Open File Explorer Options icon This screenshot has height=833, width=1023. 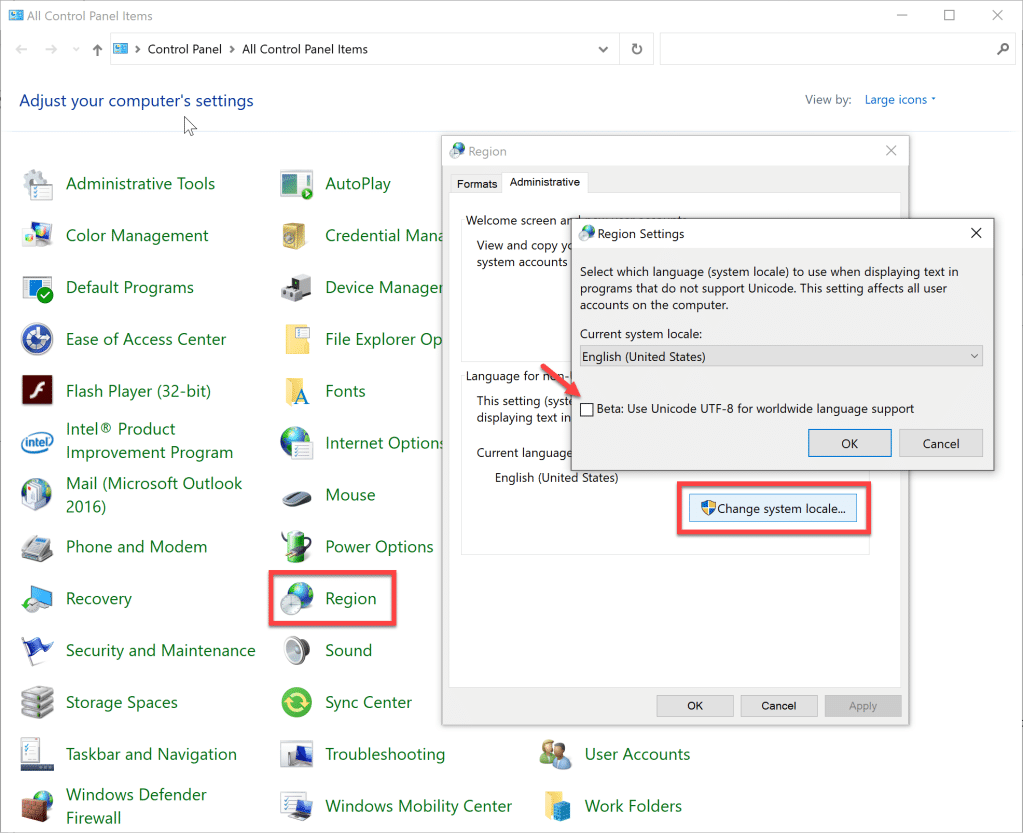pyautogui.click(x=297, y=339)
